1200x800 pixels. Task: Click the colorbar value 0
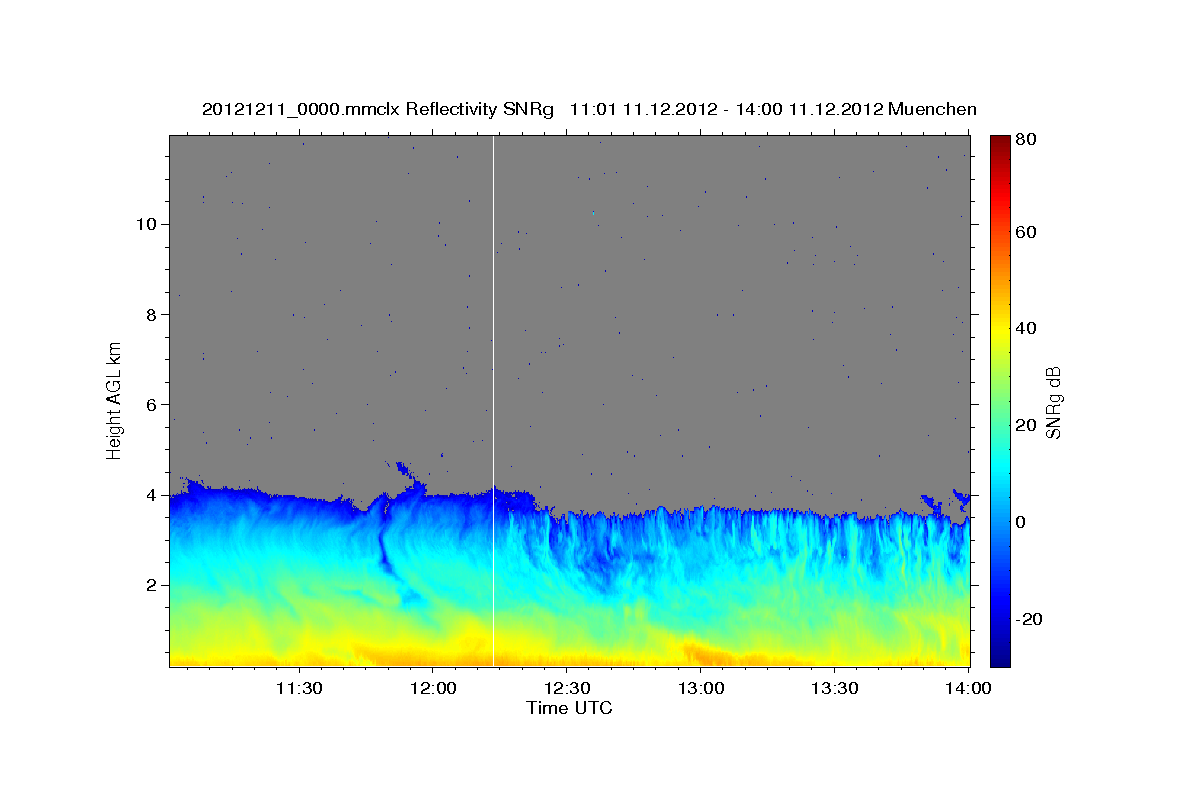[1022, 522]
